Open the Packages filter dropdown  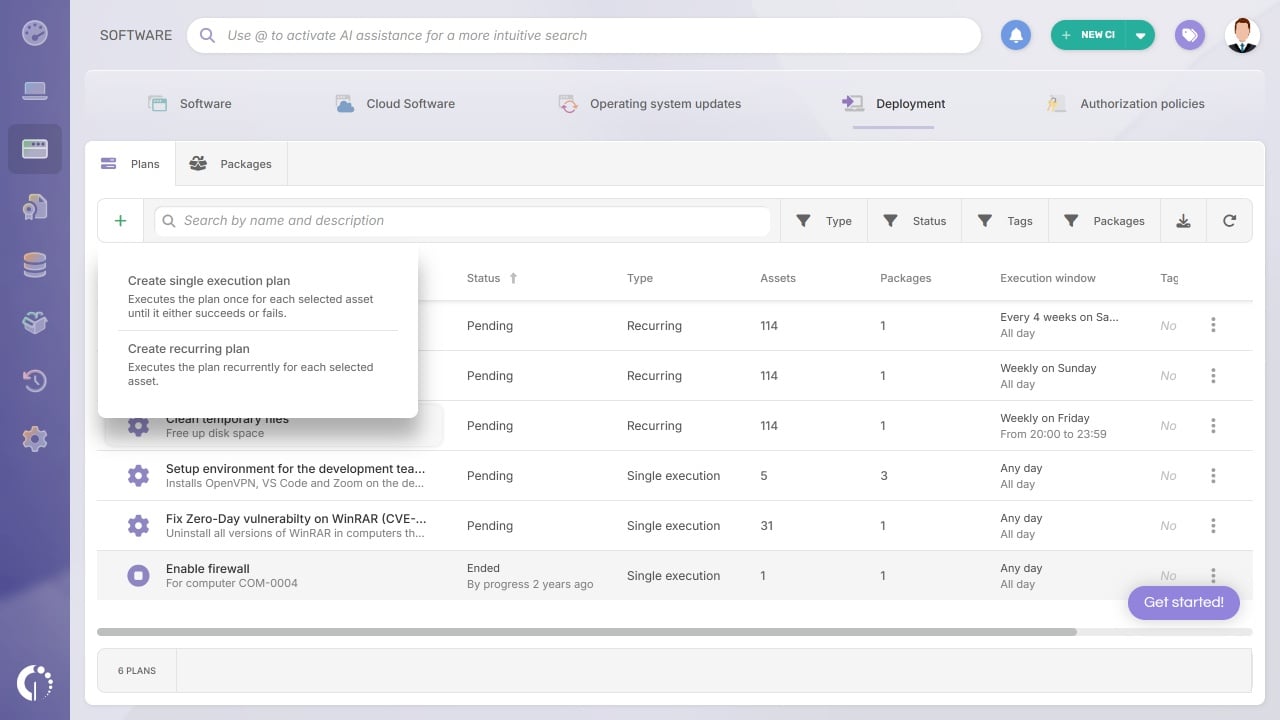[x=1104, y=220]
